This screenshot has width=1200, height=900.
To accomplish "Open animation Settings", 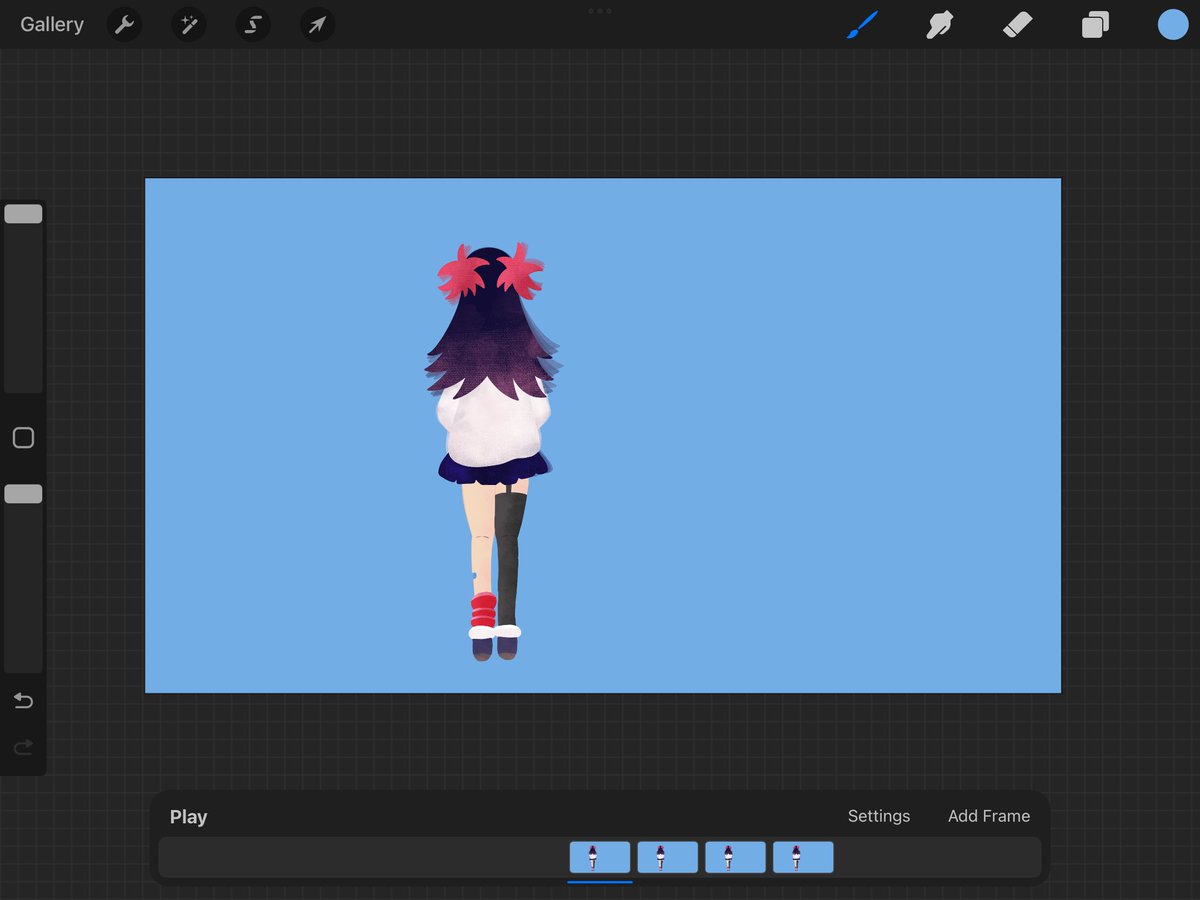I will point(879,816).
